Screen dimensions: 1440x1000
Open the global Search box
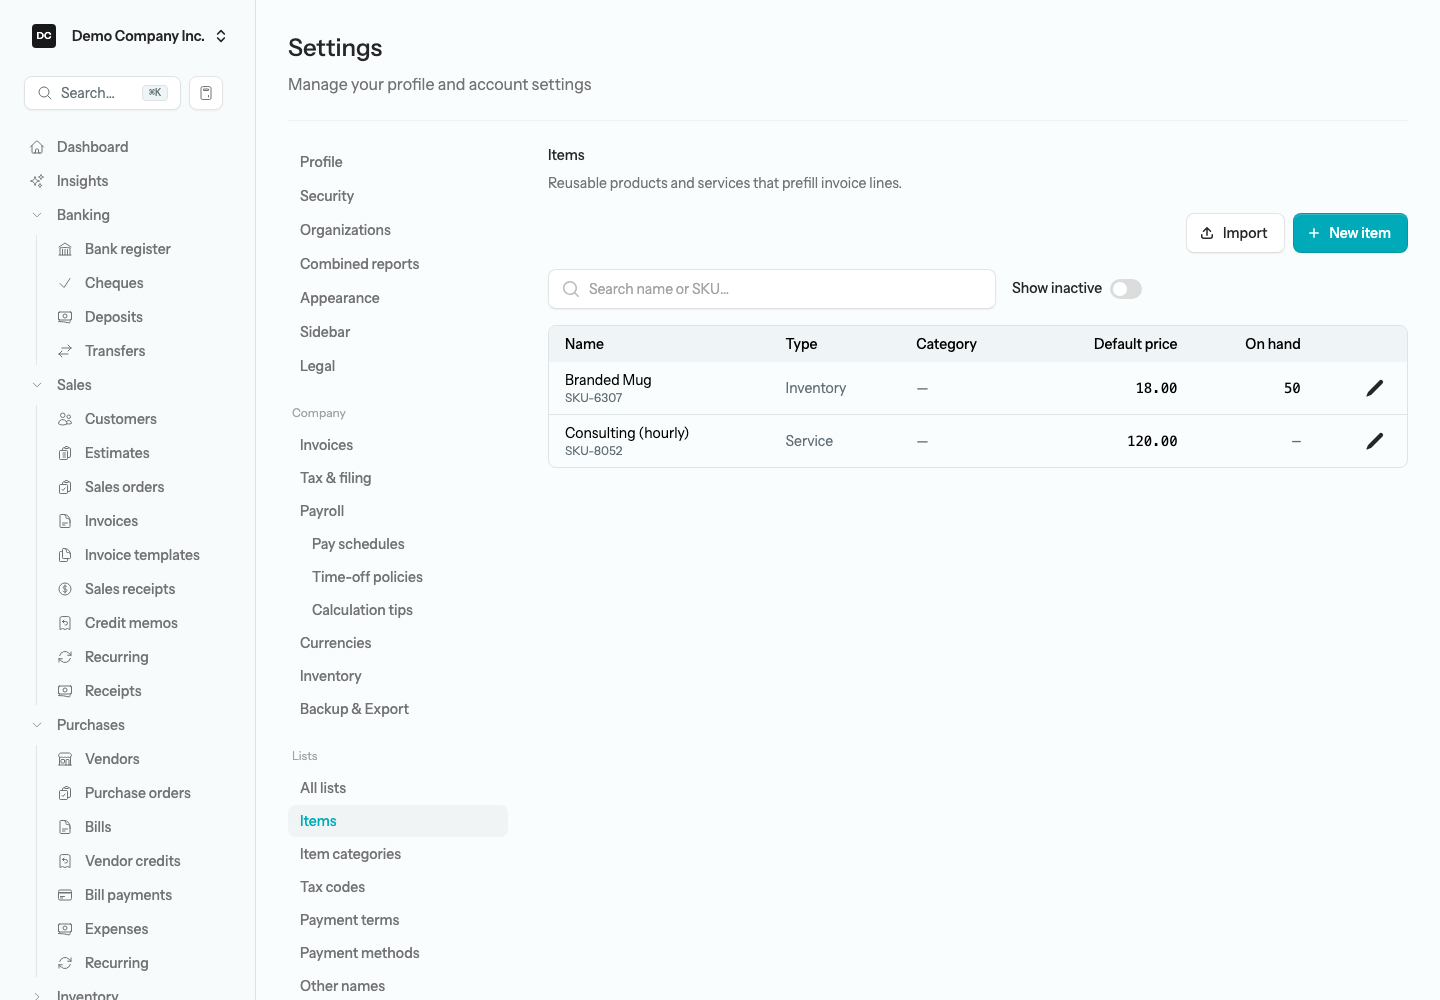tap(102, 93)
